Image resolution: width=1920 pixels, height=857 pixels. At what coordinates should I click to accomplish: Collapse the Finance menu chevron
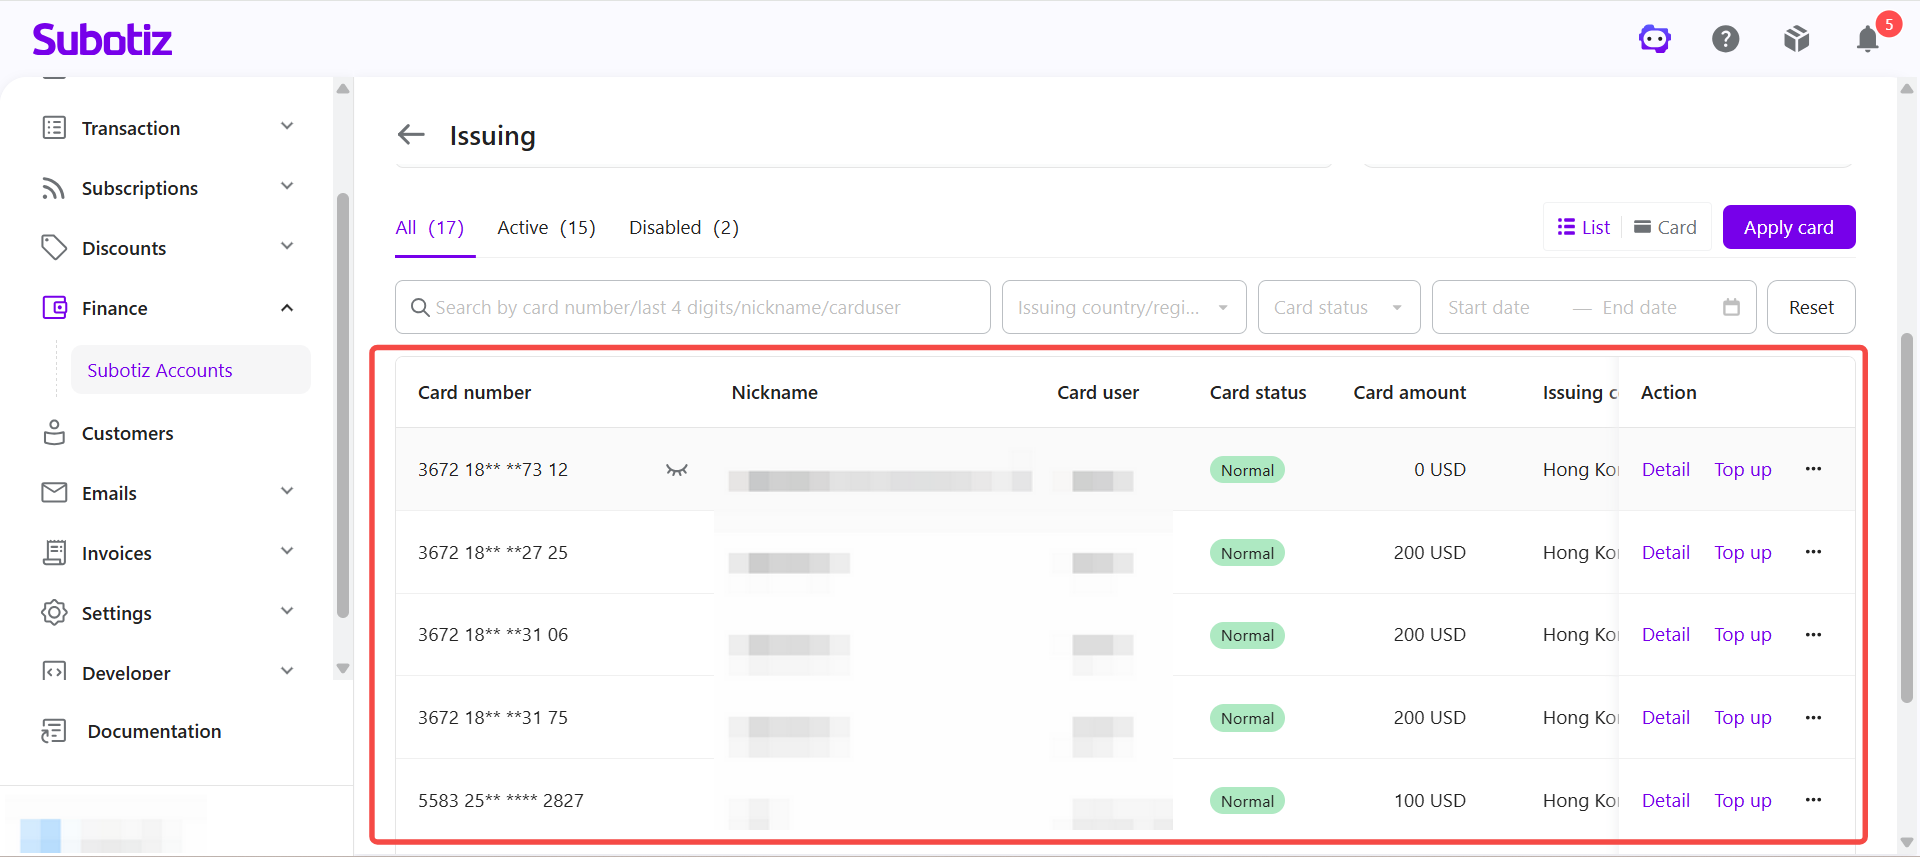[287, 308]
